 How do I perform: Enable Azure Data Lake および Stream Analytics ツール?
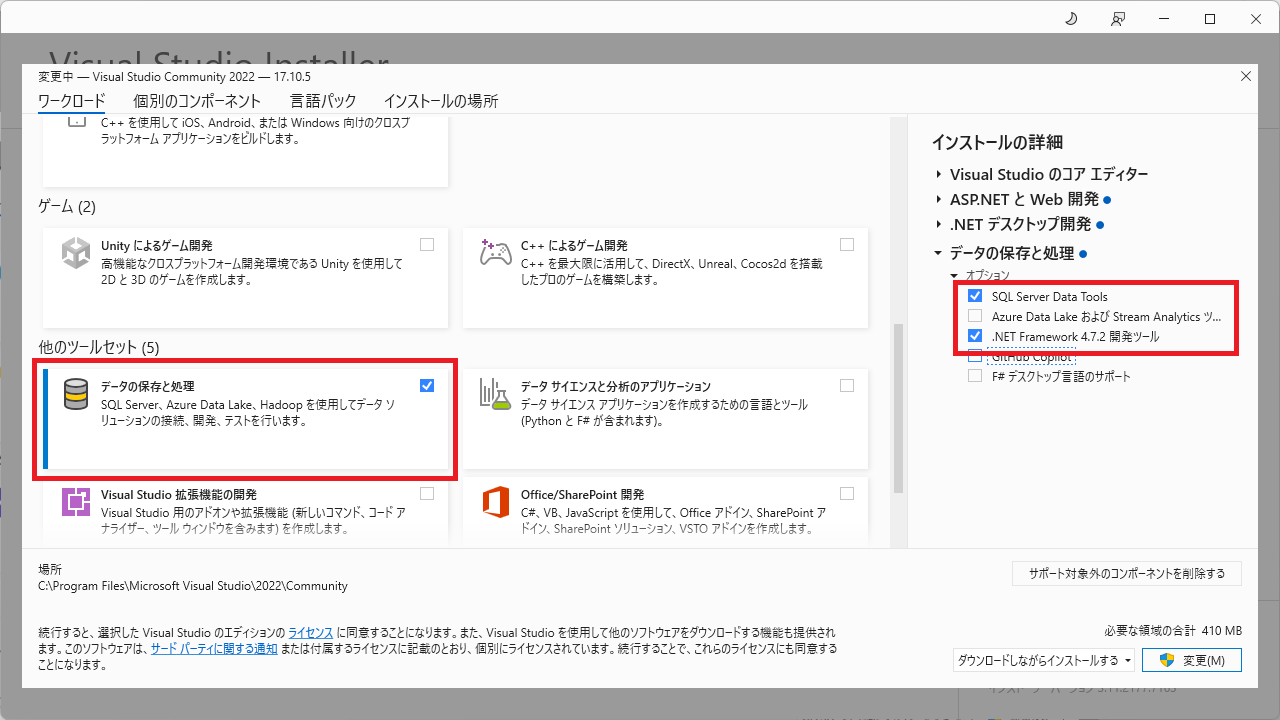(974, 315)
